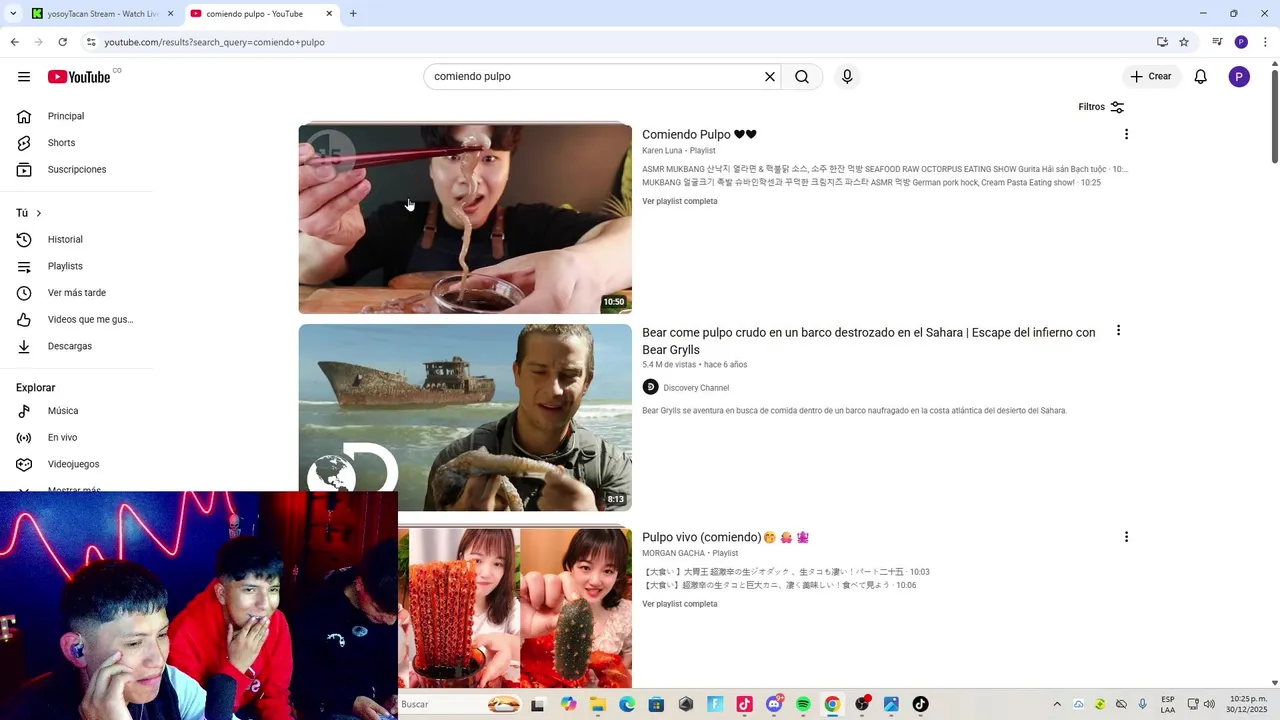Click the address bar URL
Screen dimensions: 1280x720
[x=214, y=43]
